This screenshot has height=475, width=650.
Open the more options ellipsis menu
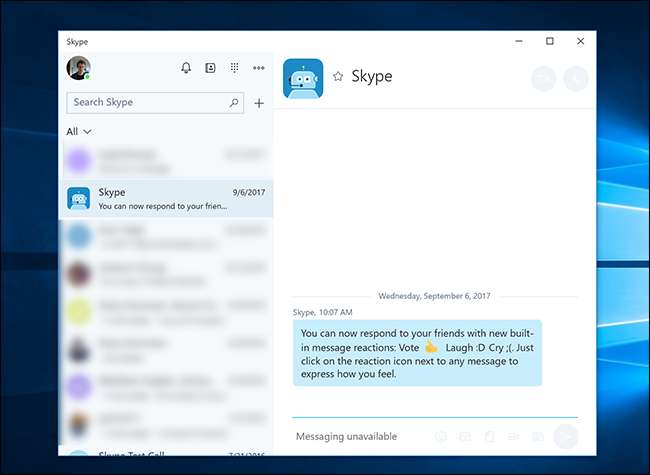coord(259,68)
